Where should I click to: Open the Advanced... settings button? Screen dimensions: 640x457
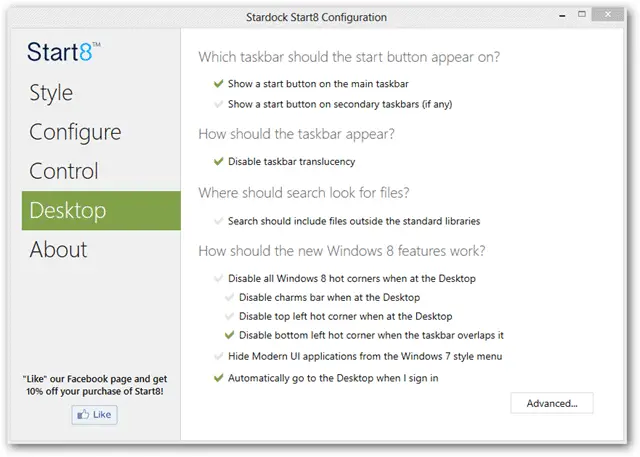[x=552, y=403]
